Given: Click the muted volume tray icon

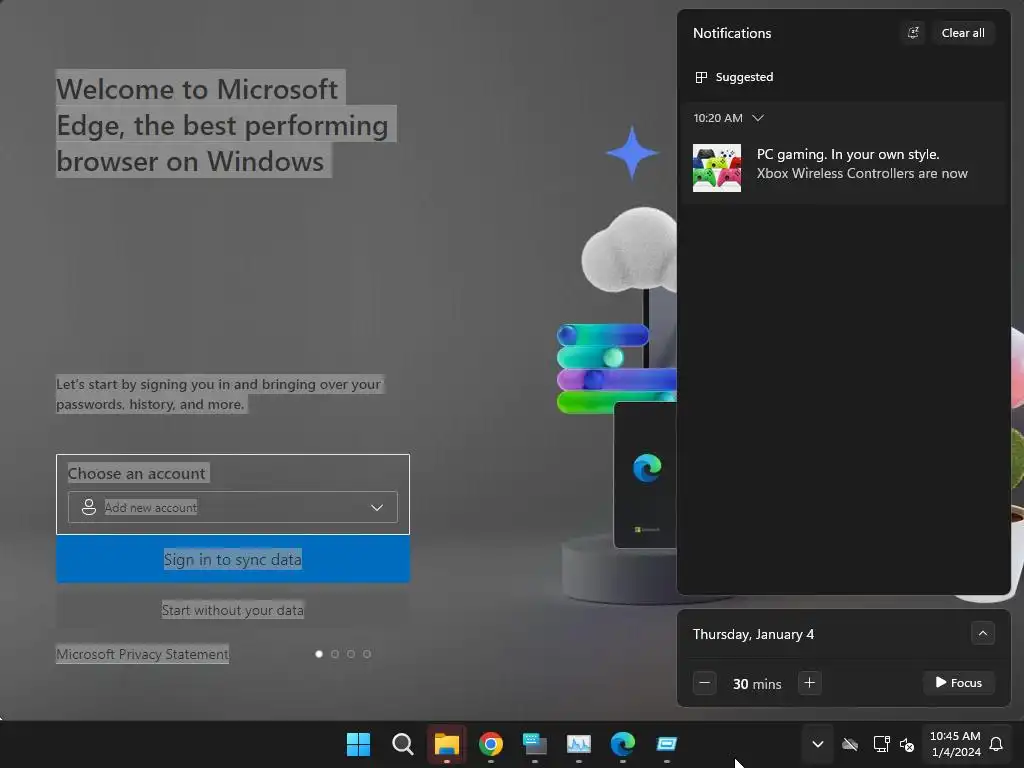Looking at the screenshot, I should pyautogui.click(x=906, y=744).
